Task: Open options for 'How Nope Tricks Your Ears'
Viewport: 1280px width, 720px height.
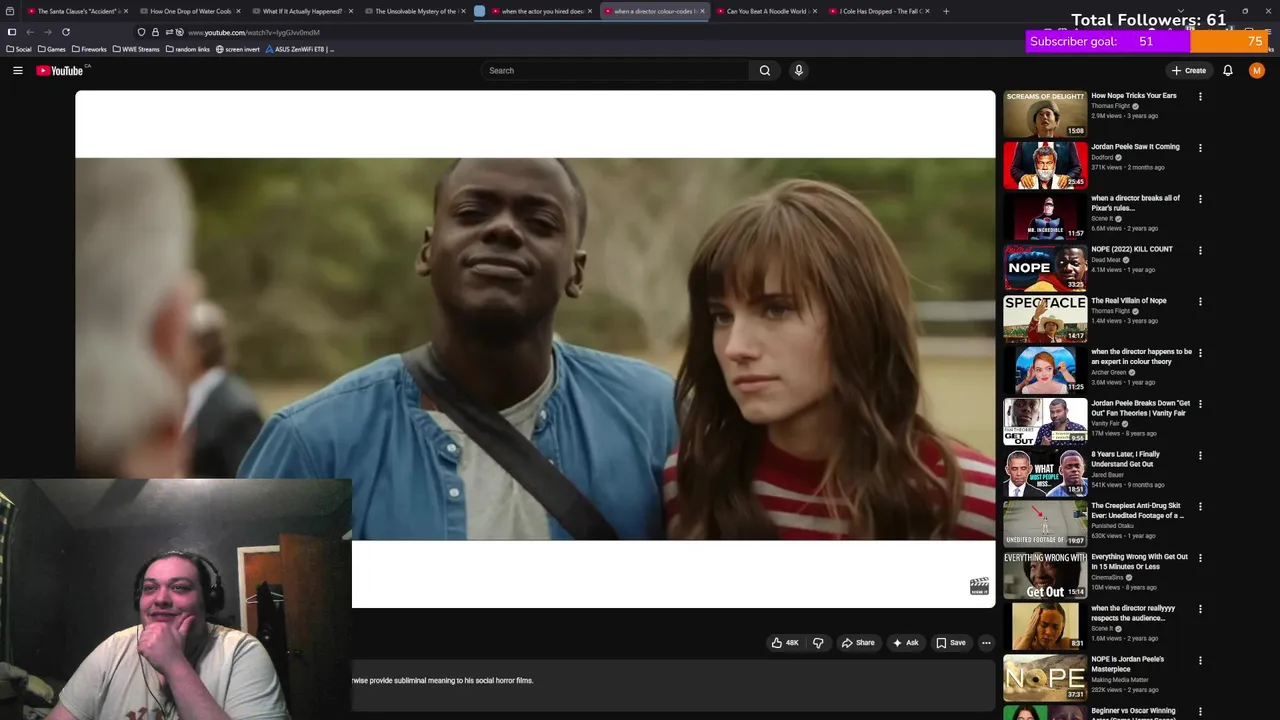Action: [x=1200, y=97]
